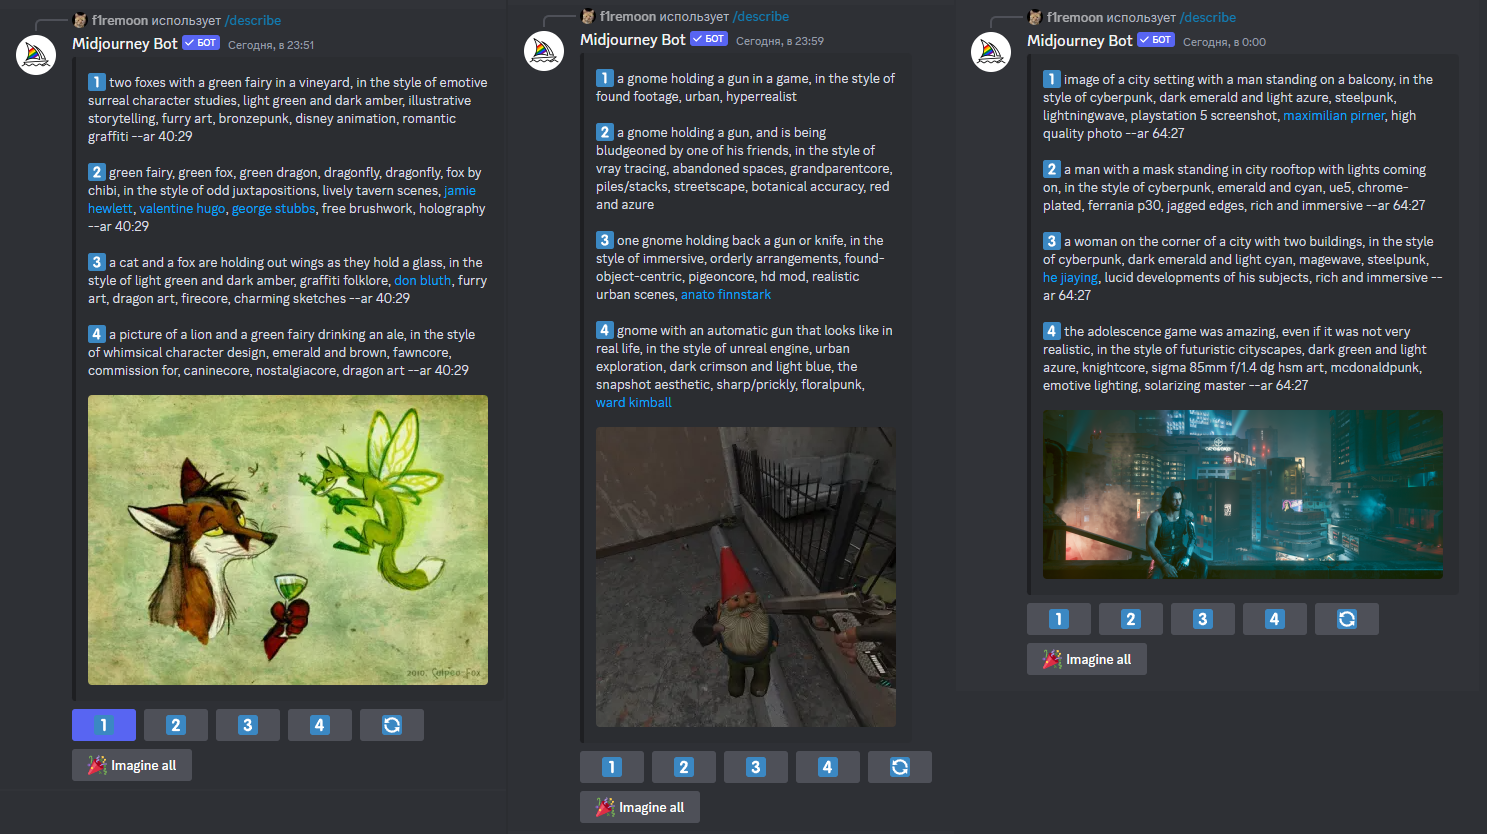Screen dimensions: 1487x834
Task: Open the george stubbs artist link
Action: [273, 209]
